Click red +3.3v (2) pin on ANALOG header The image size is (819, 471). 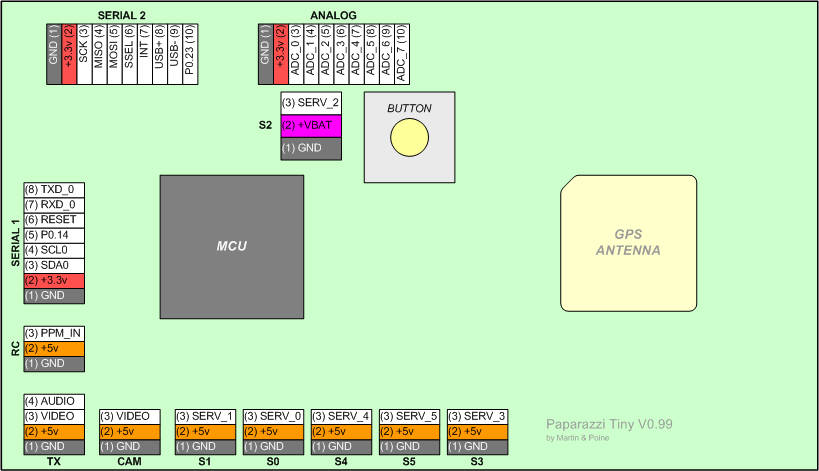point(280,54)
